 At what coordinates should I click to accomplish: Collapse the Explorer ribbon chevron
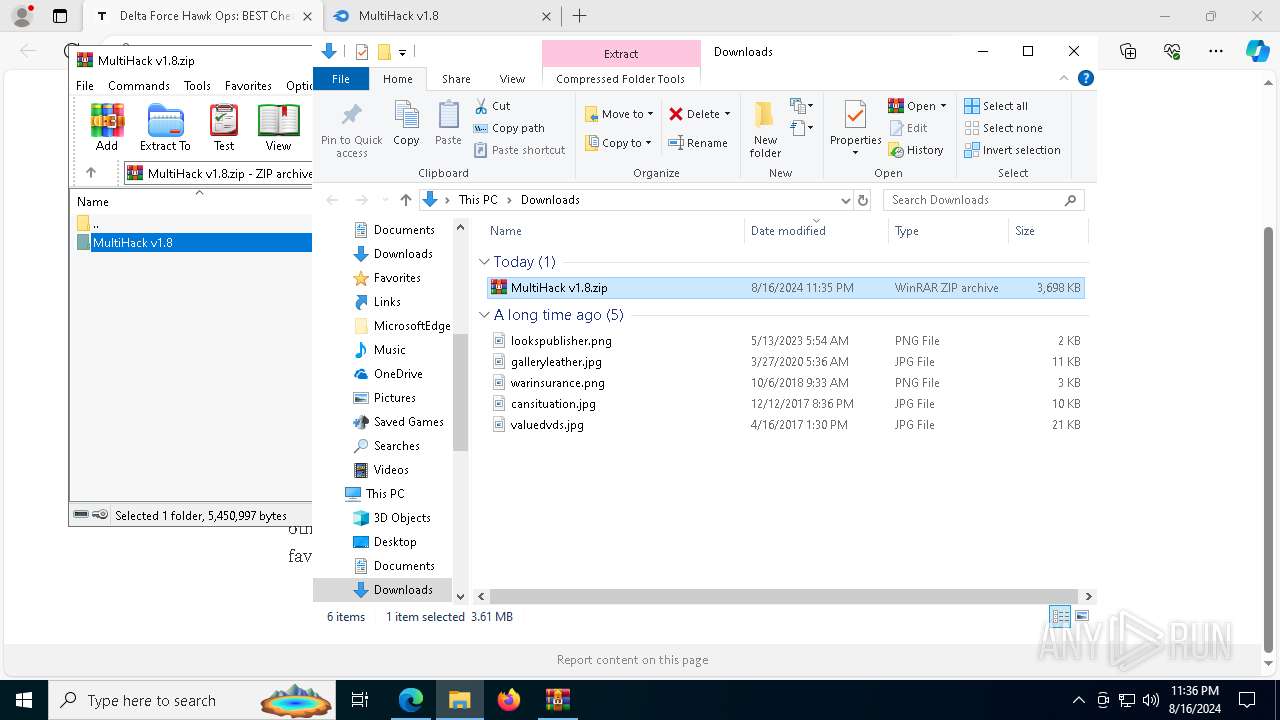[1064, 78]
